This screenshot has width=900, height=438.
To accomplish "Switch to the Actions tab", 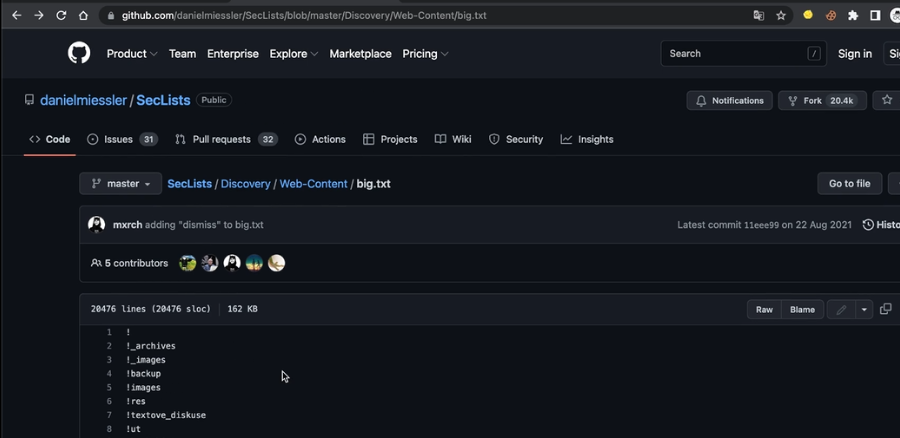I will 320,139.
